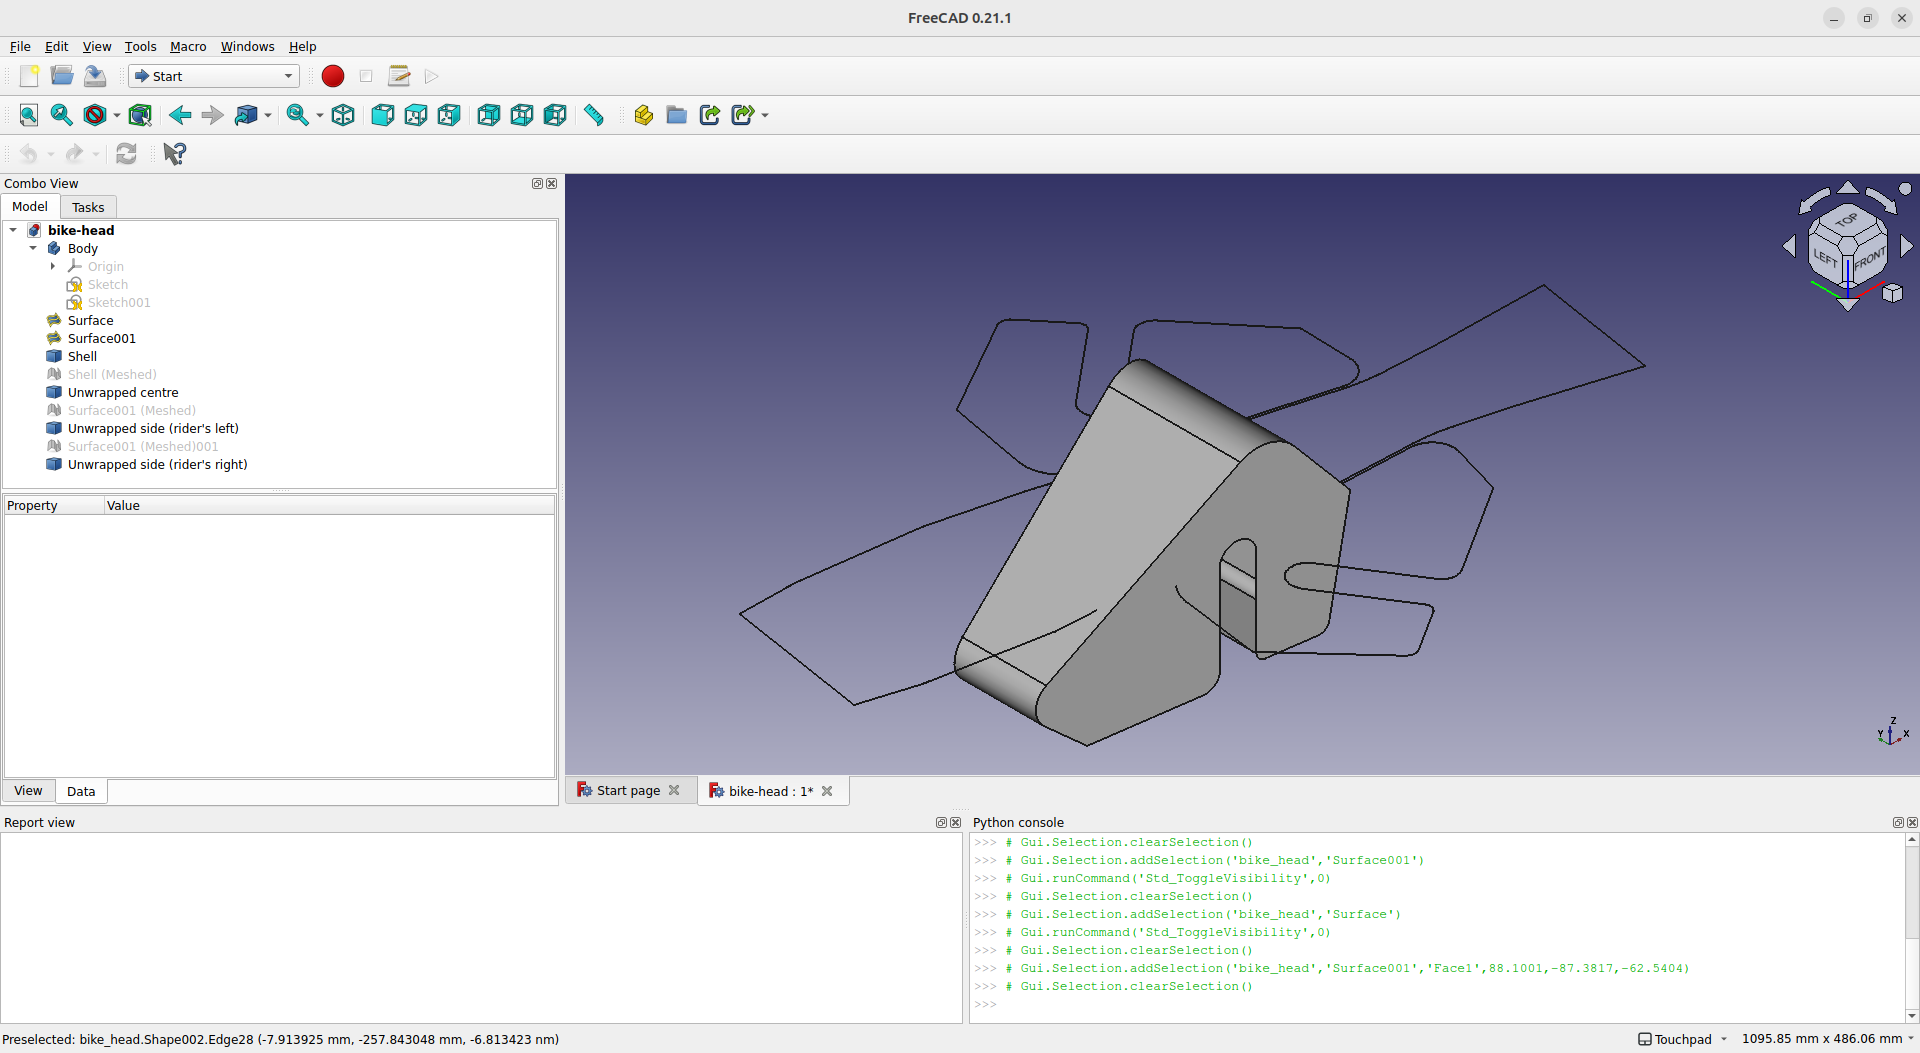Activate the Measure distance ruler tool
Image resolution: width=1920 pixels, height=1053 pixels.
(x=594, y=115)
